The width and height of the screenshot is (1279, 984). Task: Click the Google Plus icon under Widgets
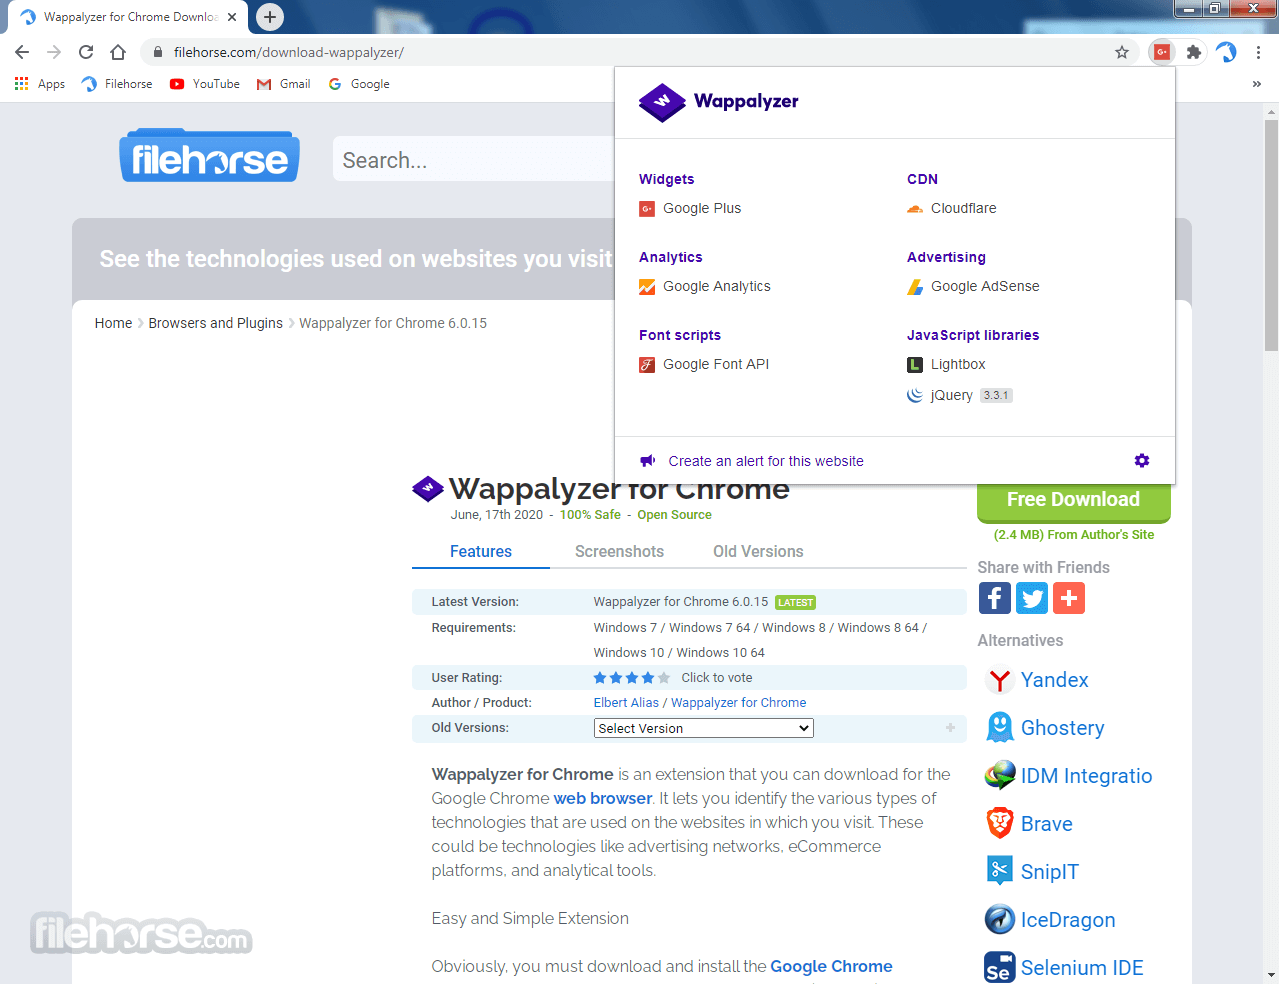647,209
